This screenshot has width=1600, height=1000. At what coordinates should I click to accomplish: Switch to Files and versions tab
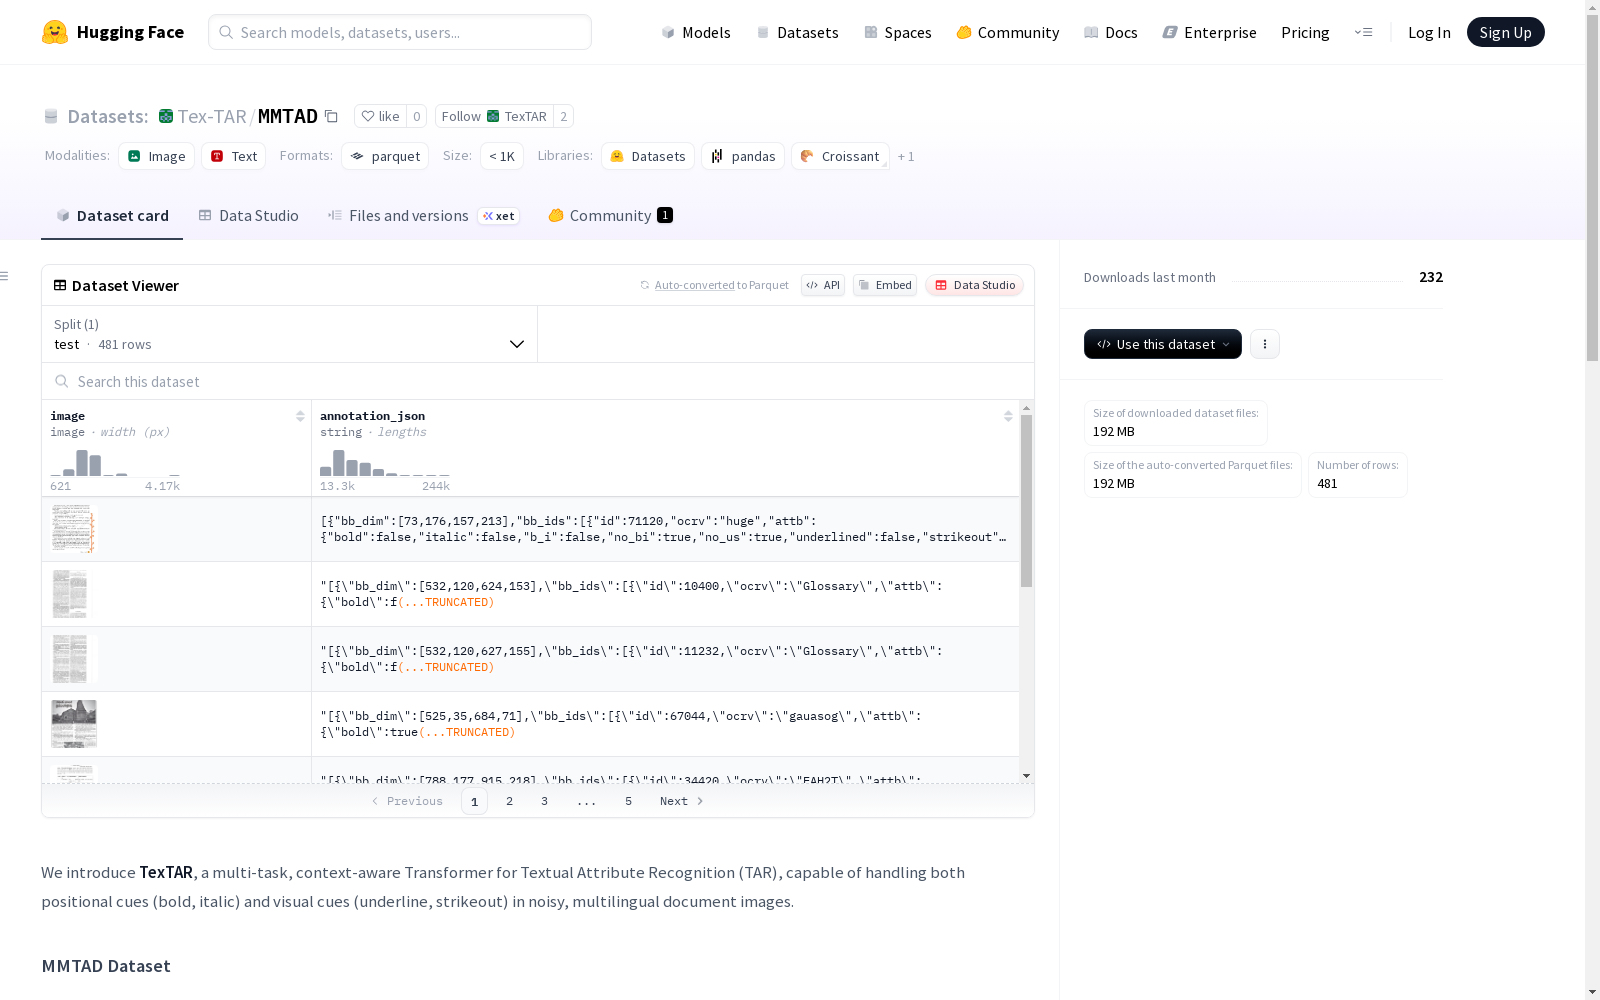point(423,216)
